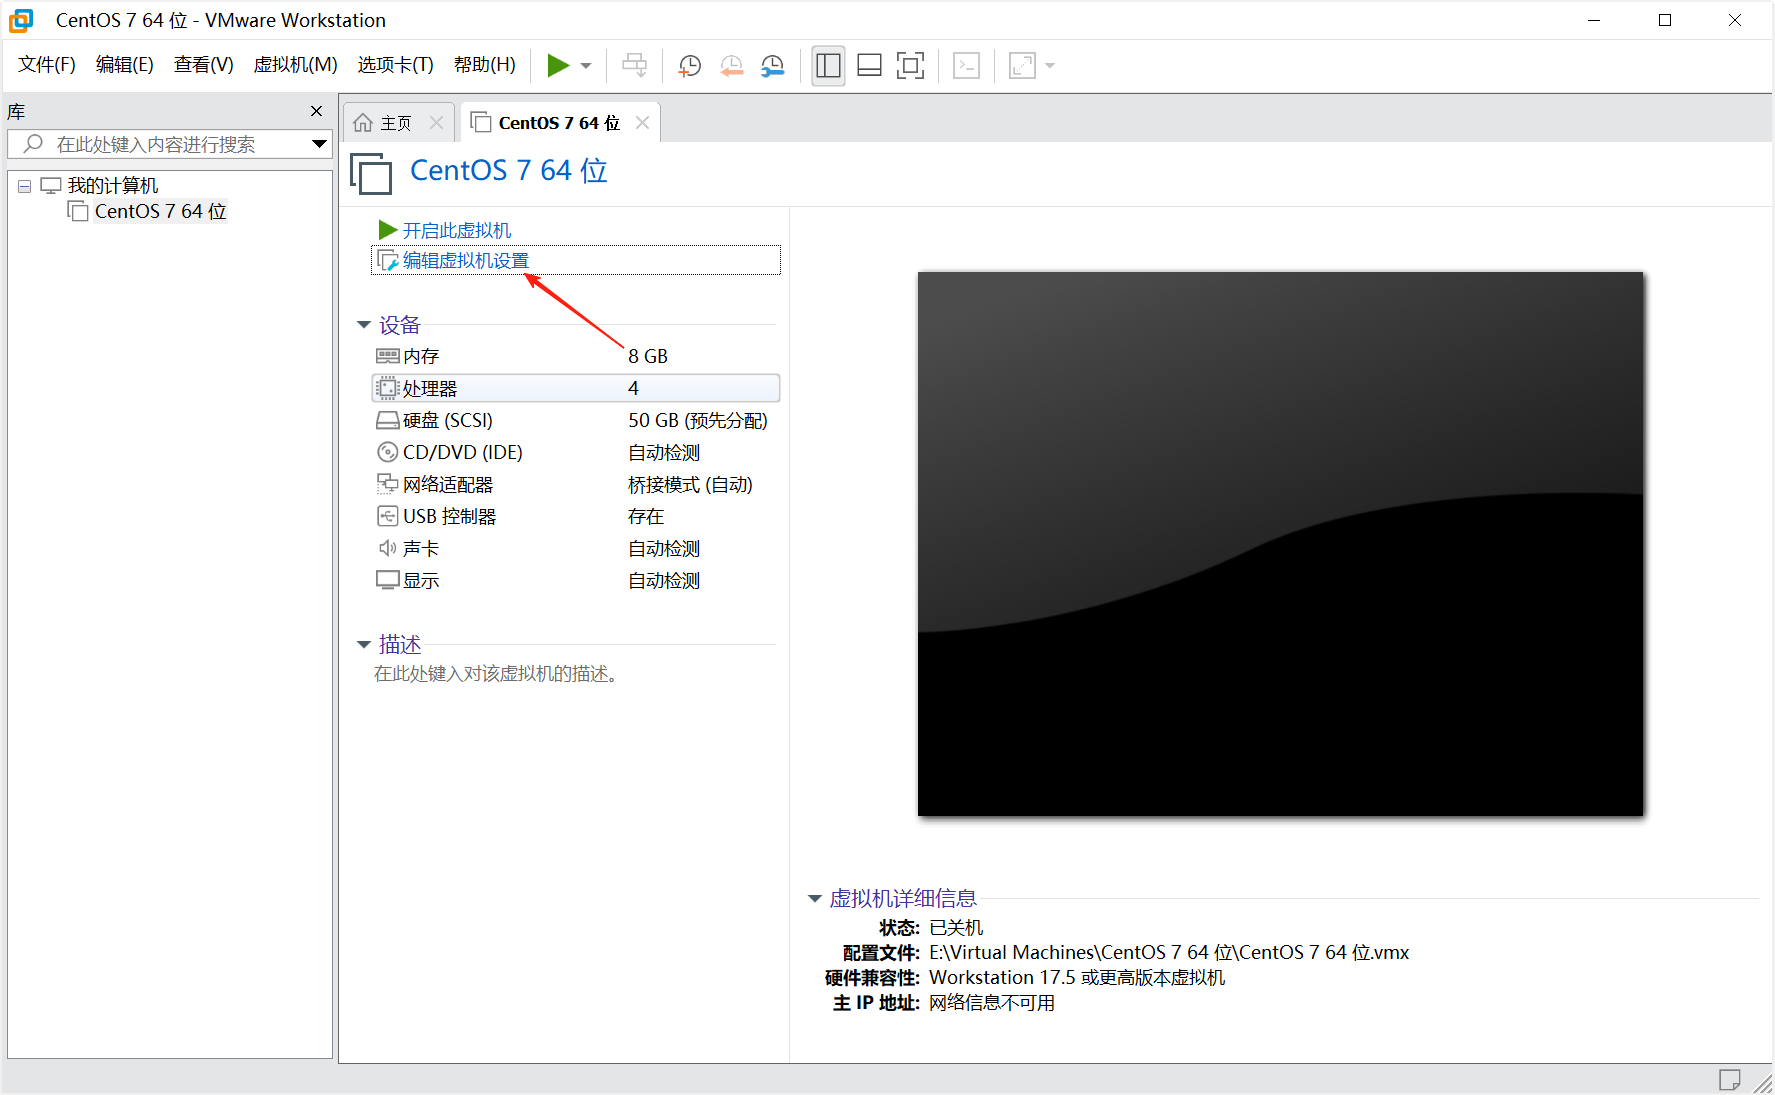
Task: Collapse the 虚拟机详细信息 section
Action: 815,899
